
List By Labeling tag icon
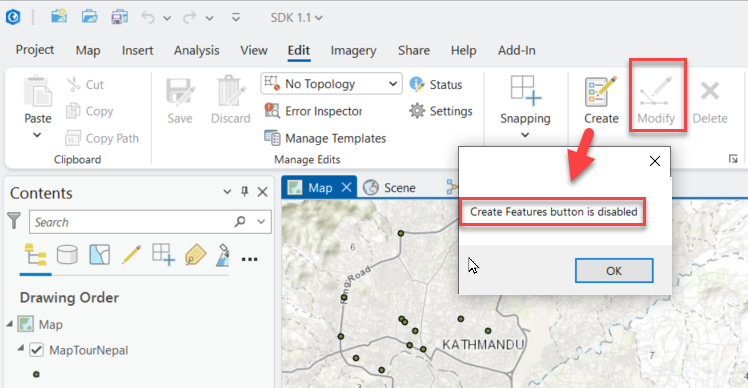point(196,255)
